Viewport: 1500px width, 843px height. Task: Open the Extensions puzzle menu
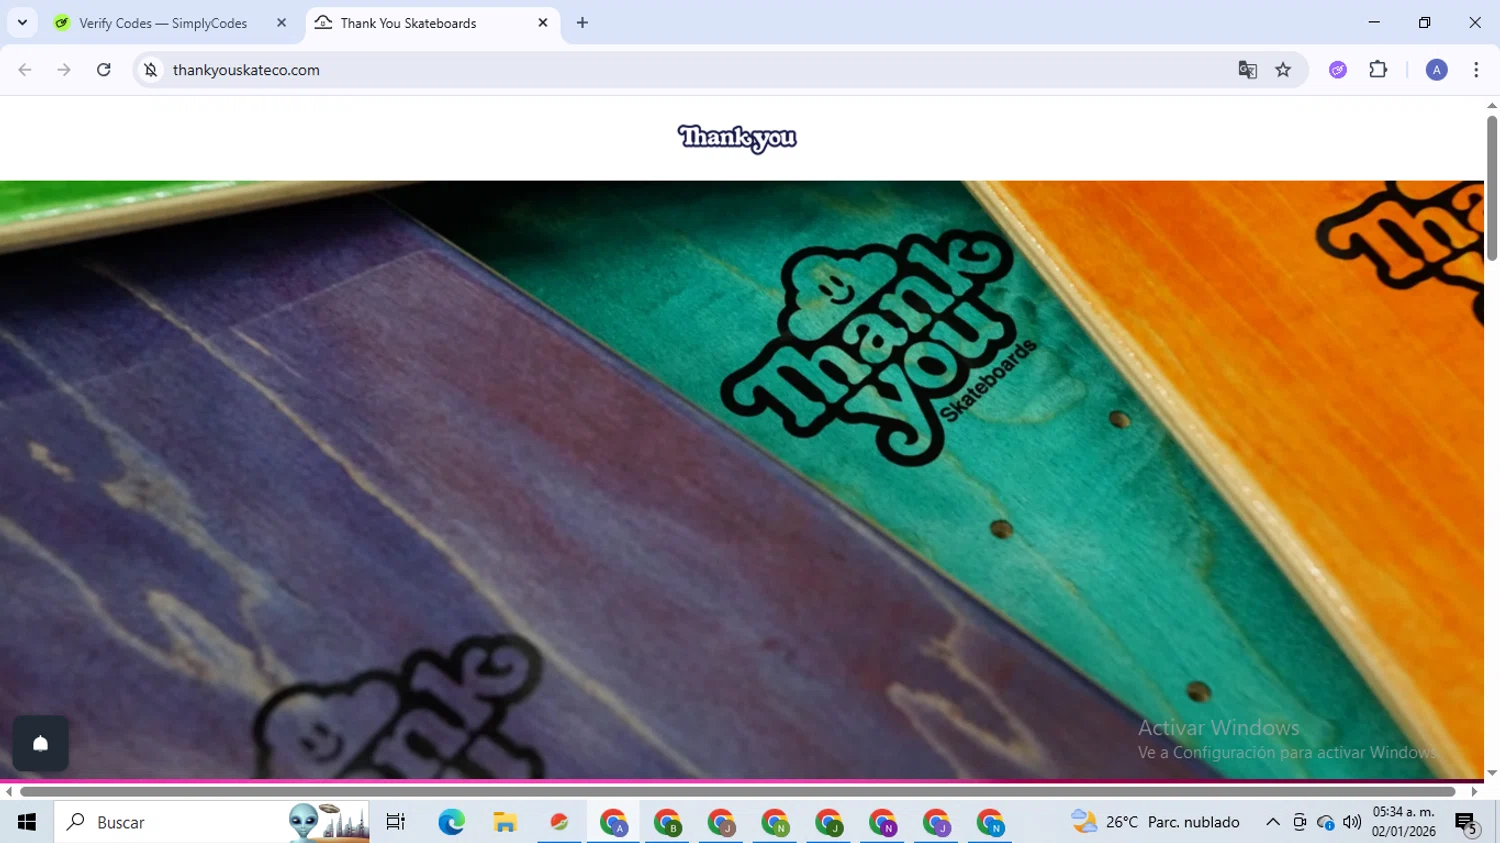pos(1378,70)
